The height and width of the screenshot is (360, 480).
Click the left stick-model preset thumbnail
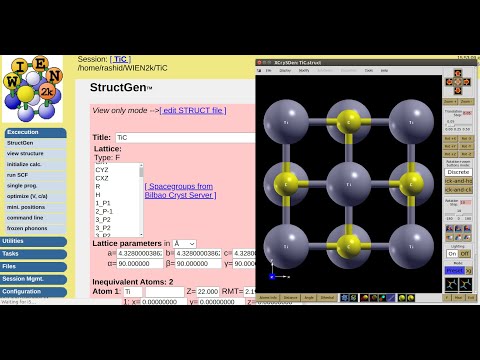tap(451, 284)
